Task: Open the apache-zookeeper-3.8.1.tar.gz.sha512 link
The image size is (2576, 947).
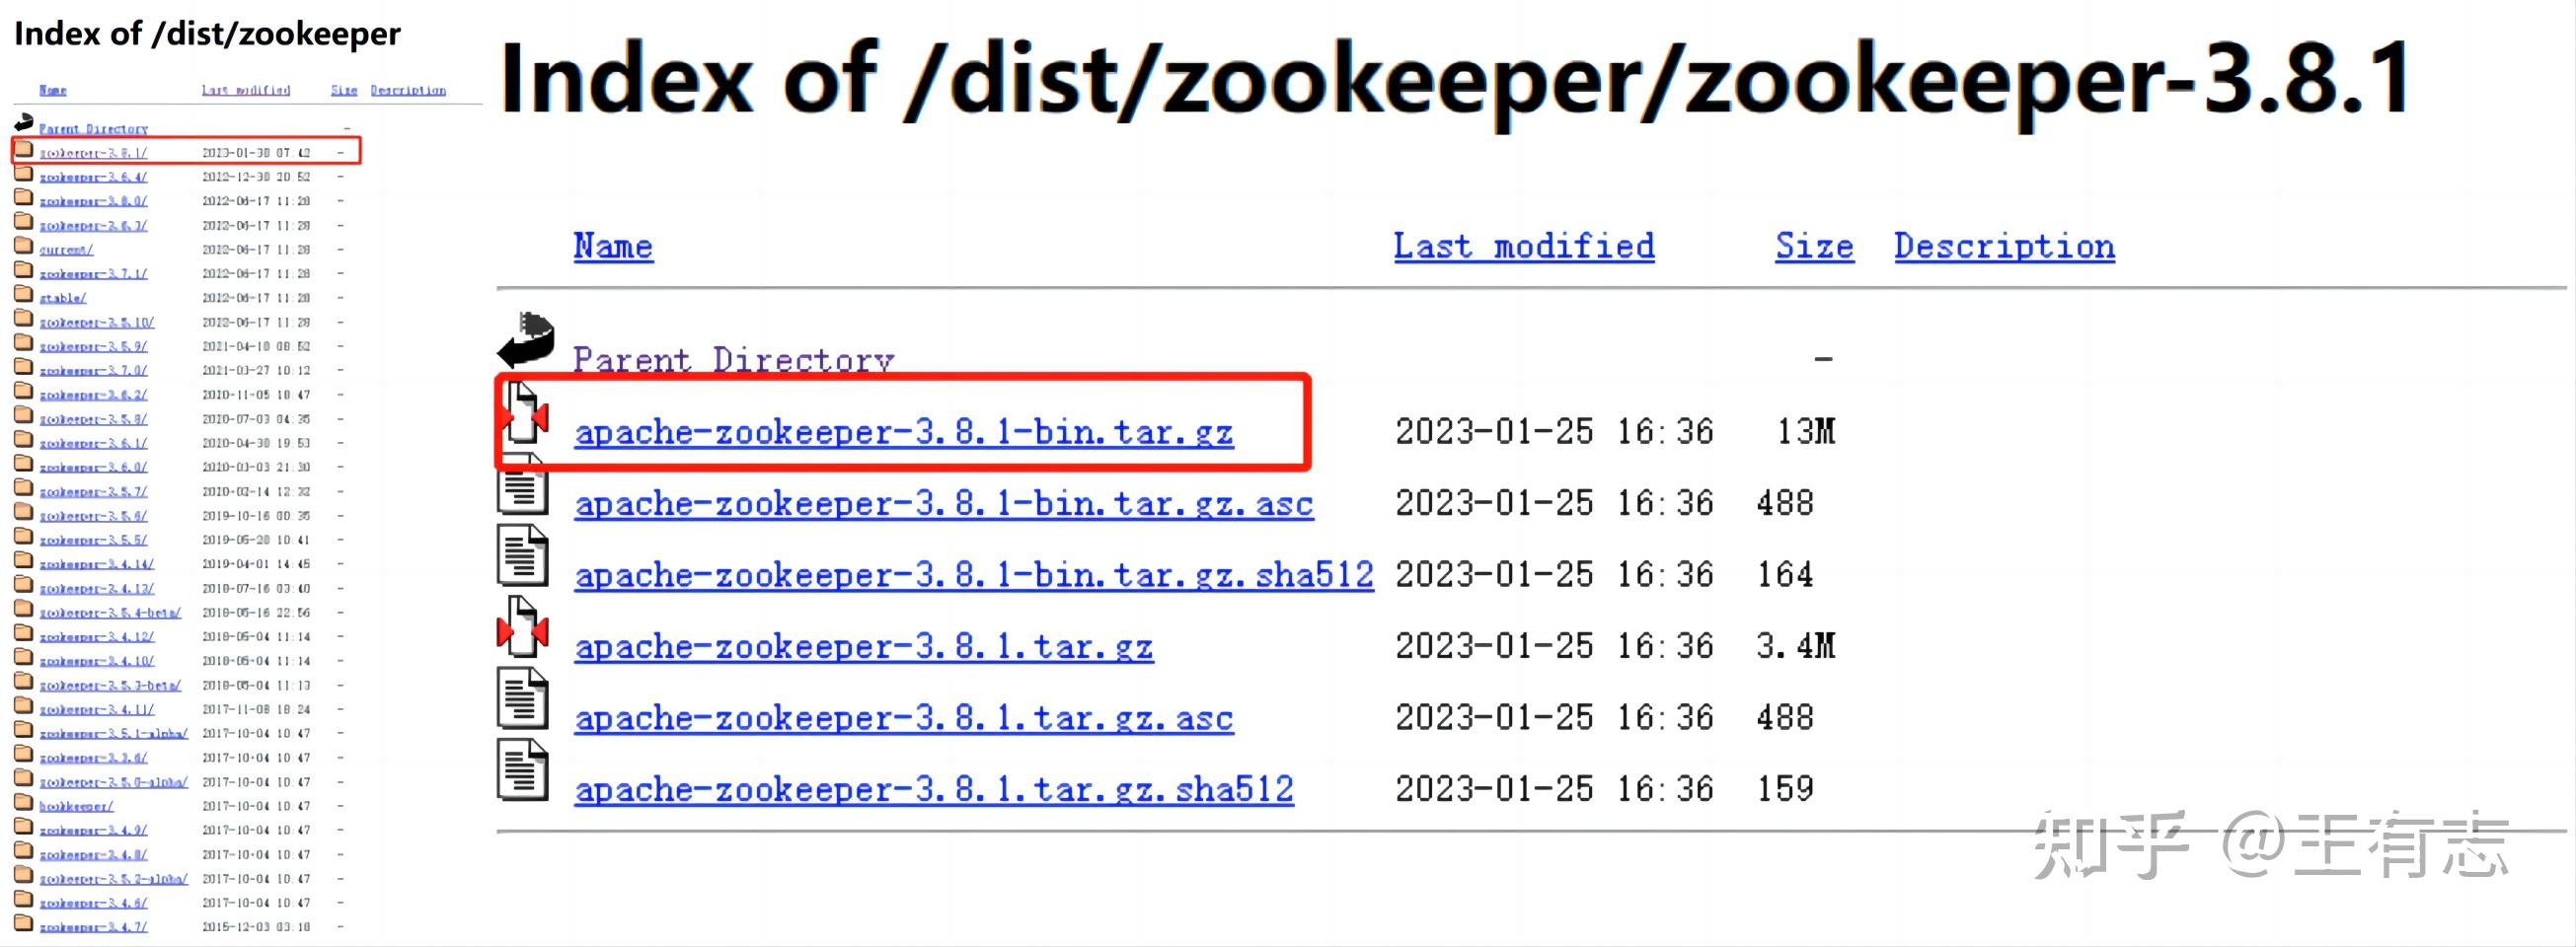Action: [x=934, y=790]
